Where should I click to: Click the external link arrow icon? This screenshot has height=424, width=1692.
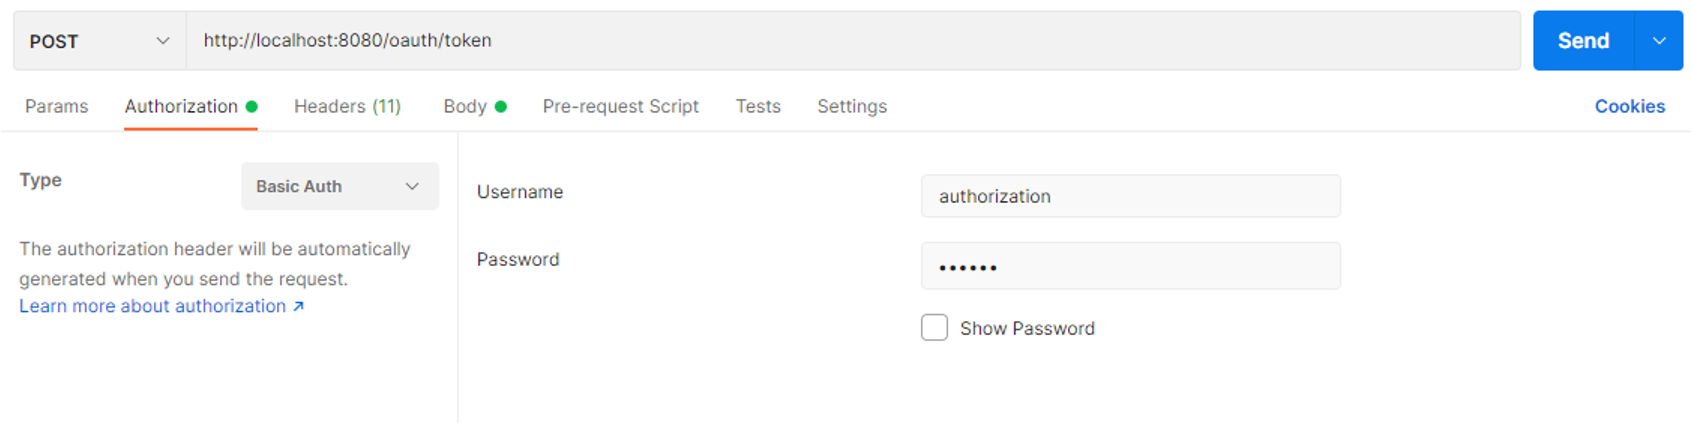(x=298, y=307)
